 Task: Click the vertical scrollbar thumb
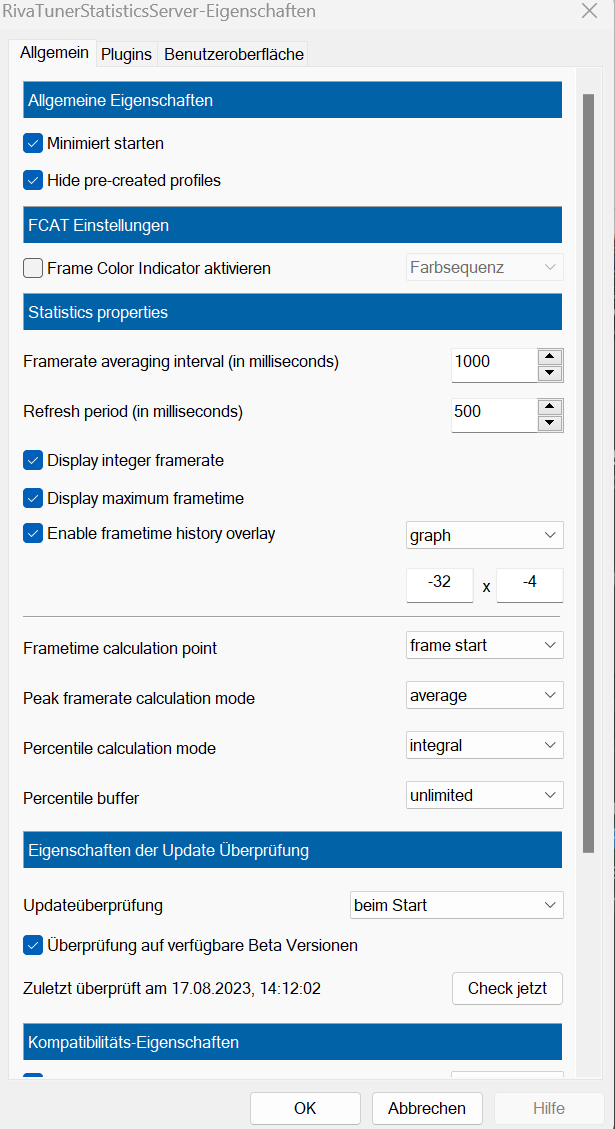[588, 473]
